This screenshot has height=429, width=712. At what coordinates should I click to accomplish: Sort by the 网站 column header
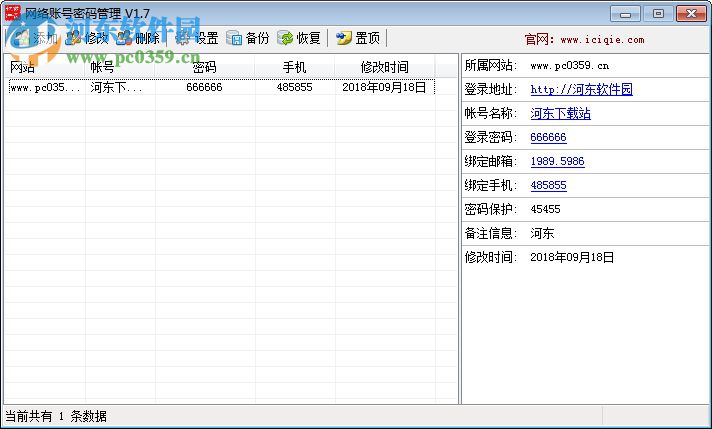tap(44, 67)
